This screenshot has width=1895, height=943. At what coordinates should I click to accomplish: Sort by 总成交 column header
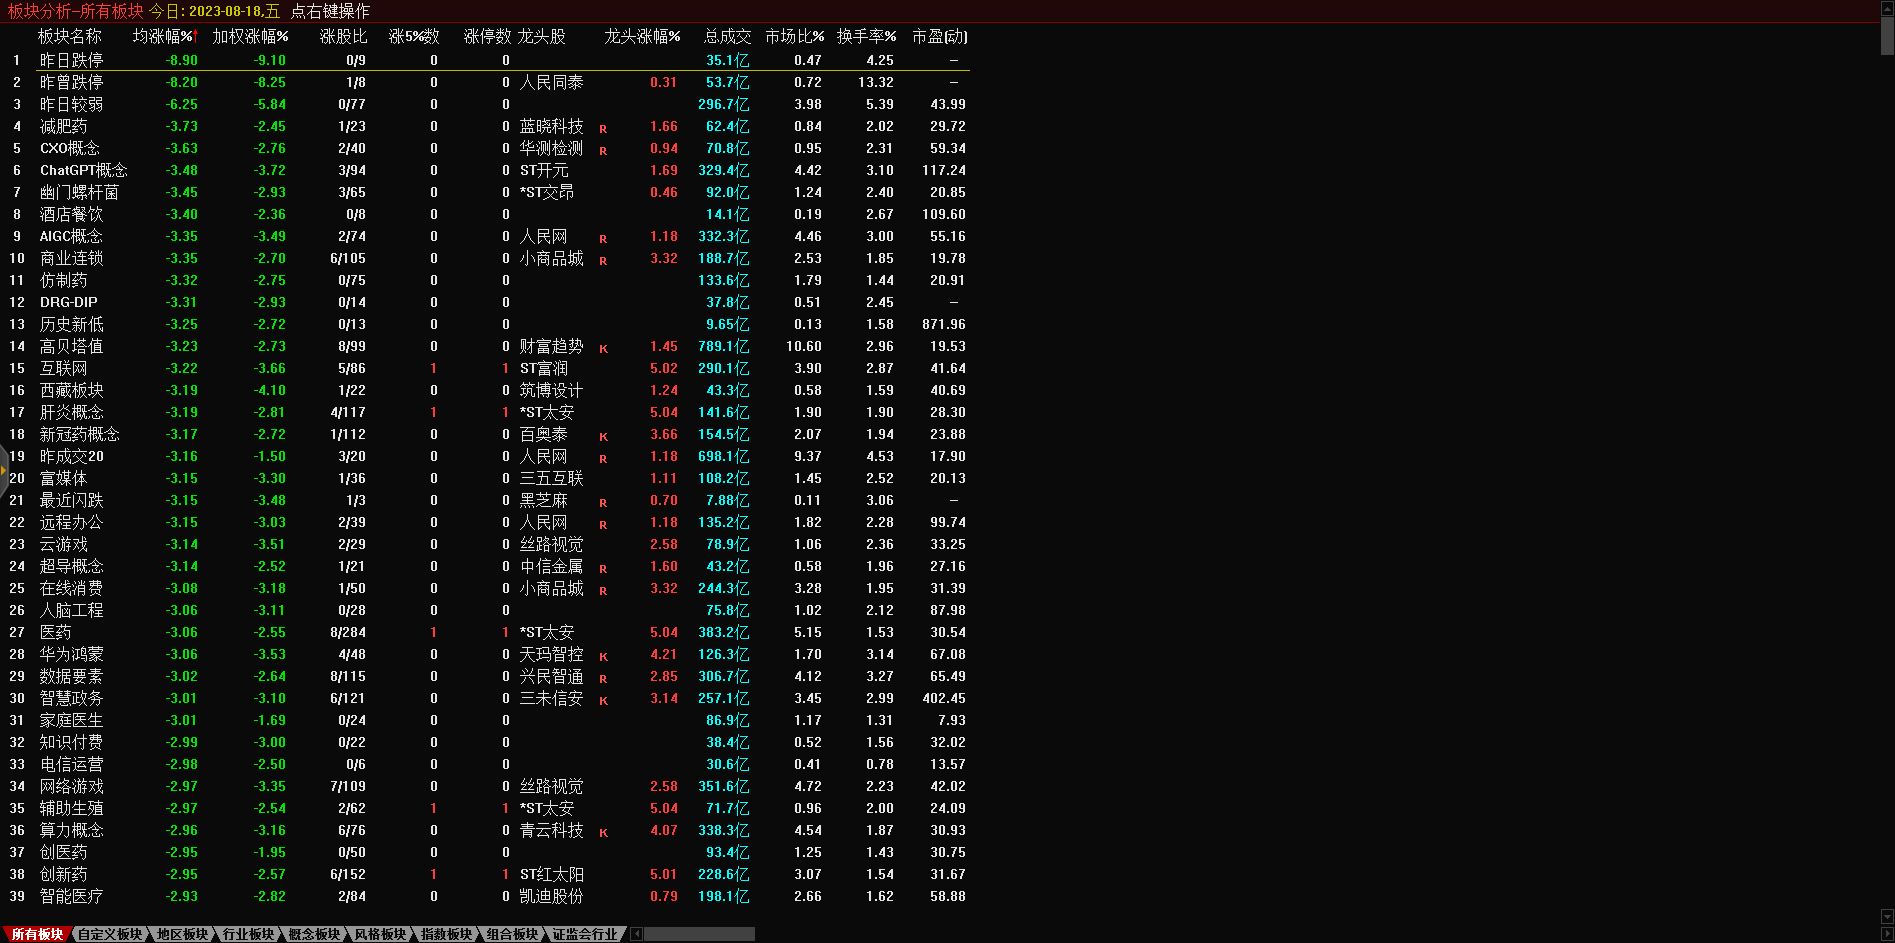pyautogui.click(x=727, y=36)
